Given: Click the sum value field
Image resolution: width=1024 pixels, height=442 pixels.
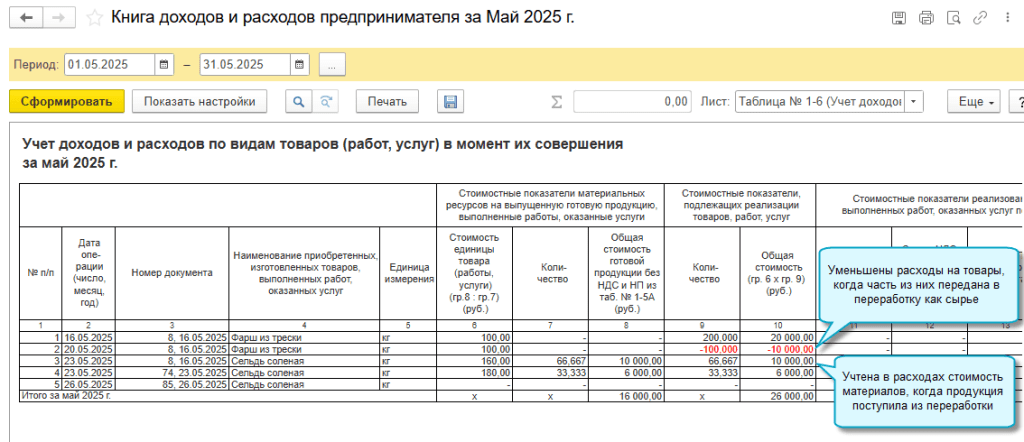Looking at the screenshot, I should click(x=632, y=101).
